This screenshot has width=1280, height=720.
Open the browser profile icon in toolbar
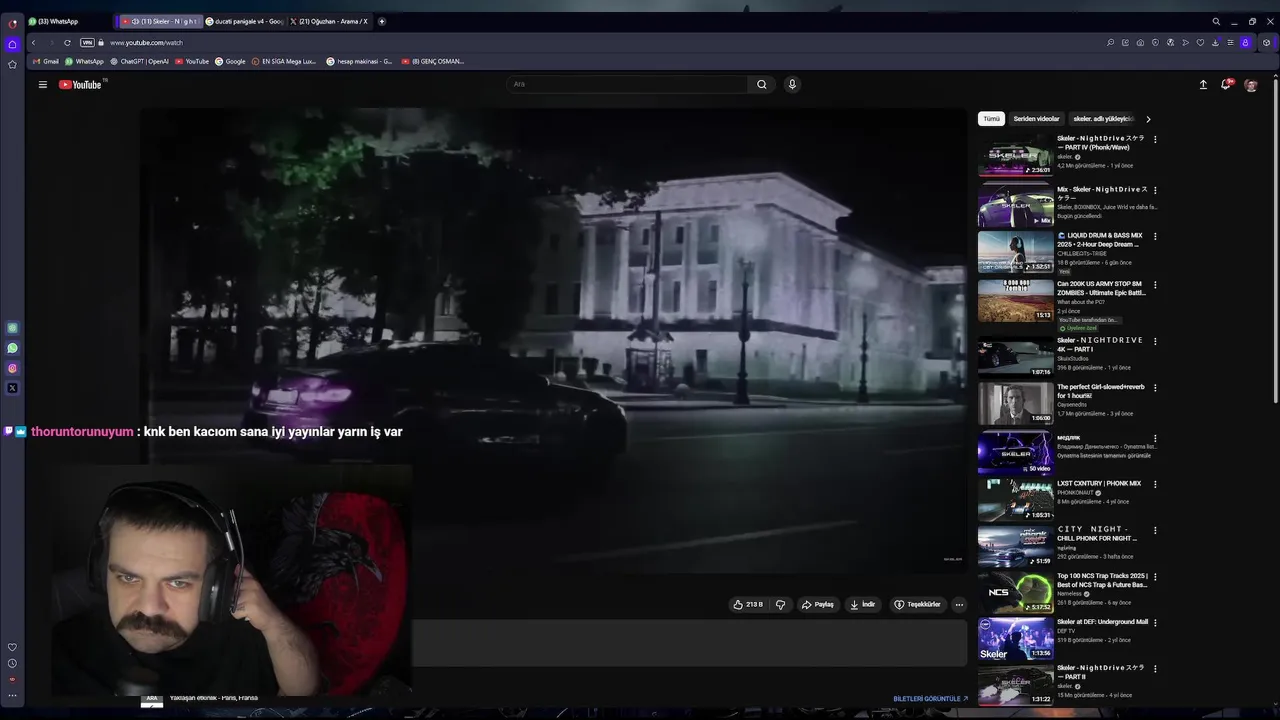(x=1245, y=43)
